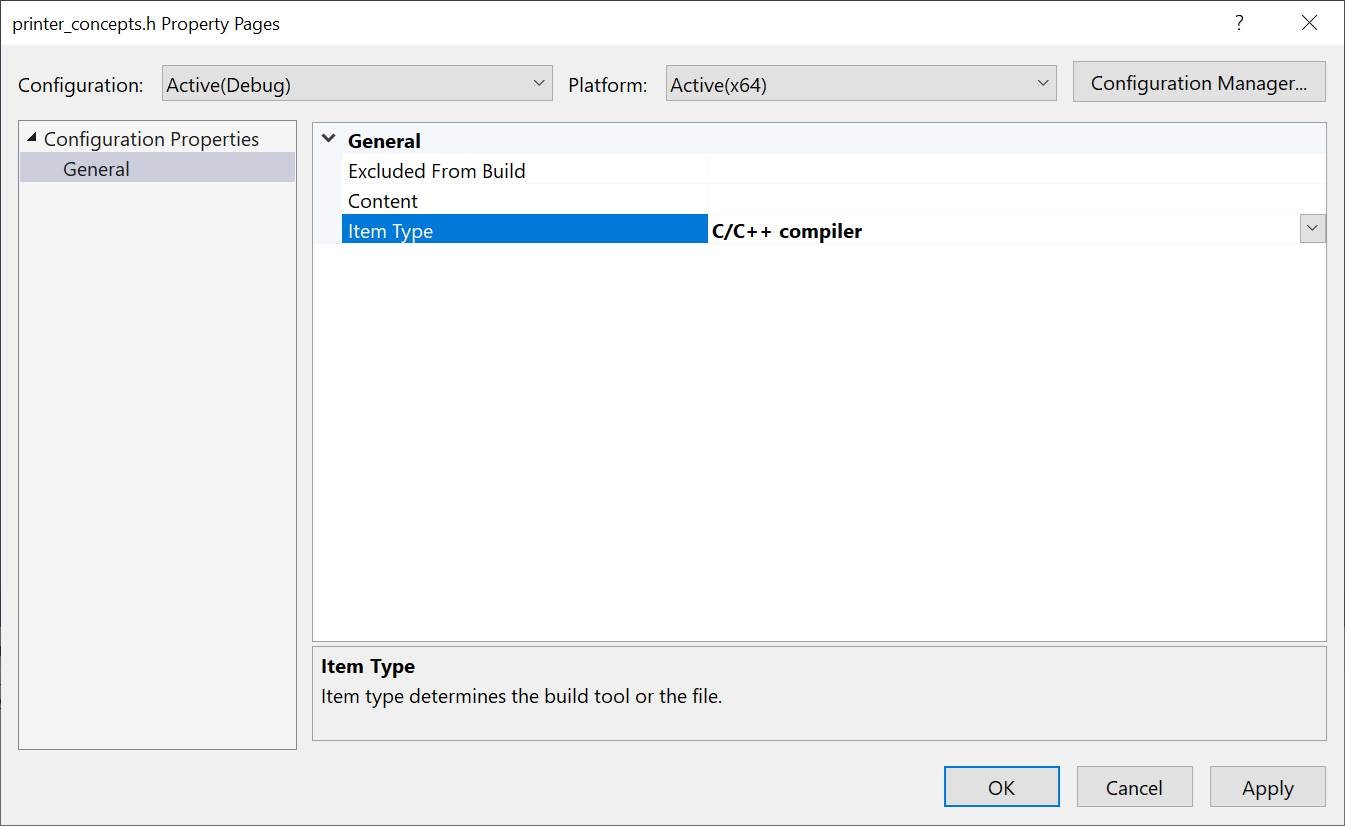Click the dialog close X icon
1345x826 pixels.
tap(1310, 22)
